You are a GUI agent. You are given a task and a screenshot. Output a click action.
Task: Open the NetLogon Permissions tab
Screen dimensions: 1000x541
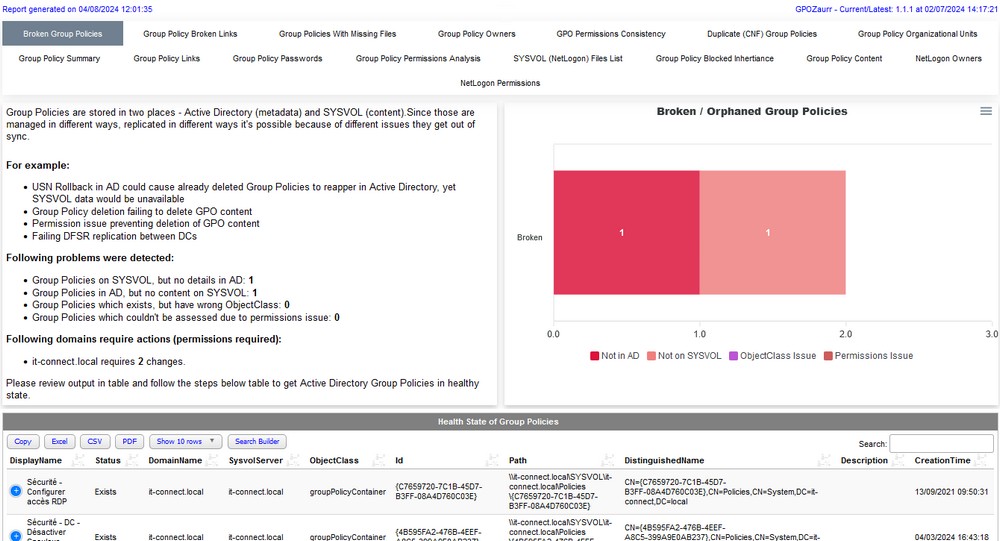click(500, 83)
